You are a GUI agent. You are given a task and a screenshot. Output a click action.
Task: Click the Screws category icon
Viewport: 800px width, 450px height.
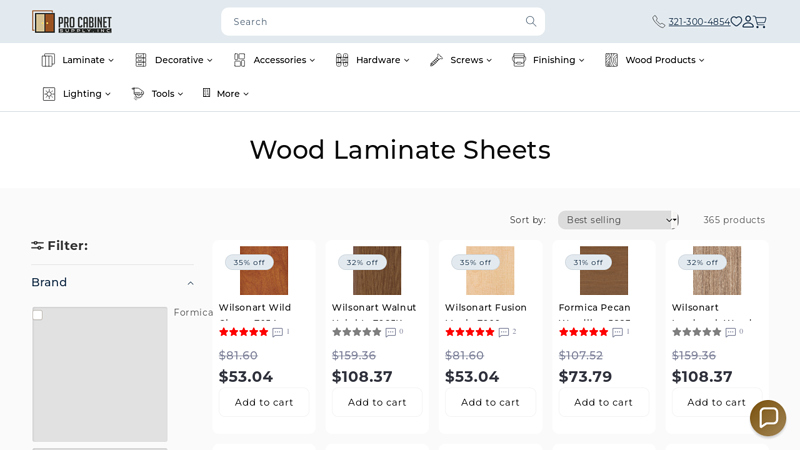click(x=436, y=60)
